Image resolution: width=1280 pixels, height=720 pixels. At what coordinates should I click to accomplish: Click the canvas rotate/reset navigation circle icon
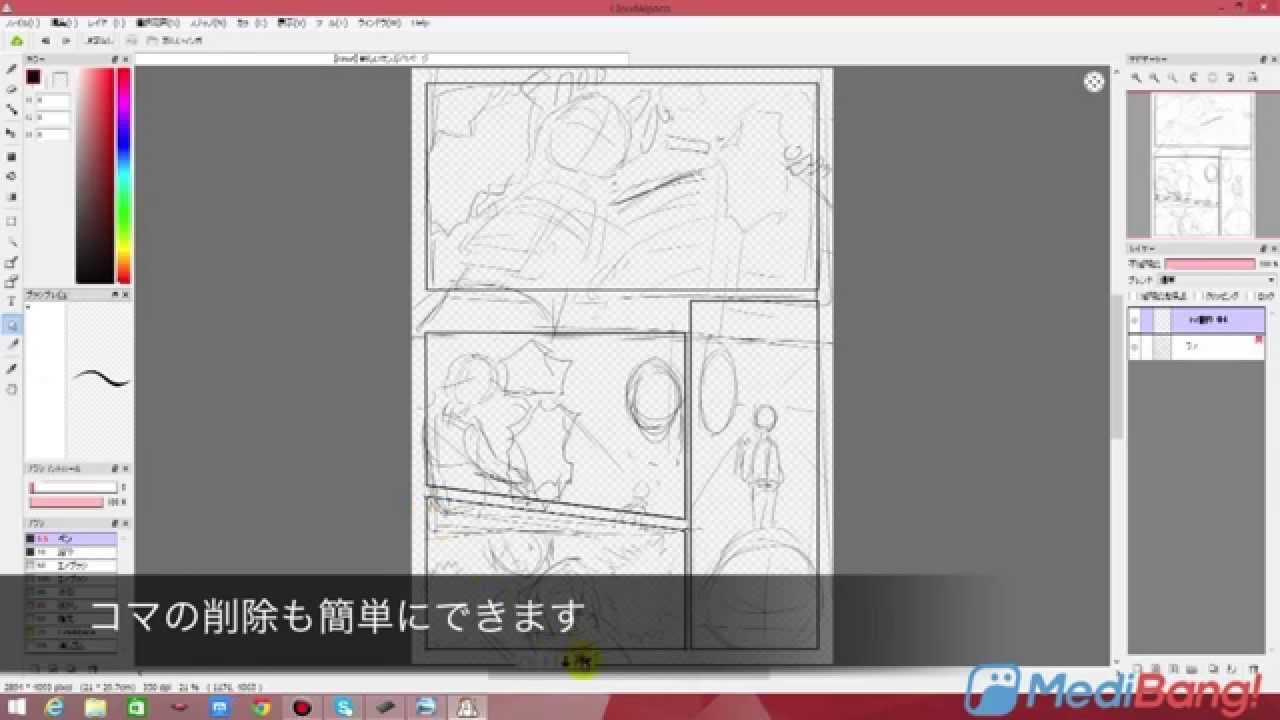pos(1094,82)
